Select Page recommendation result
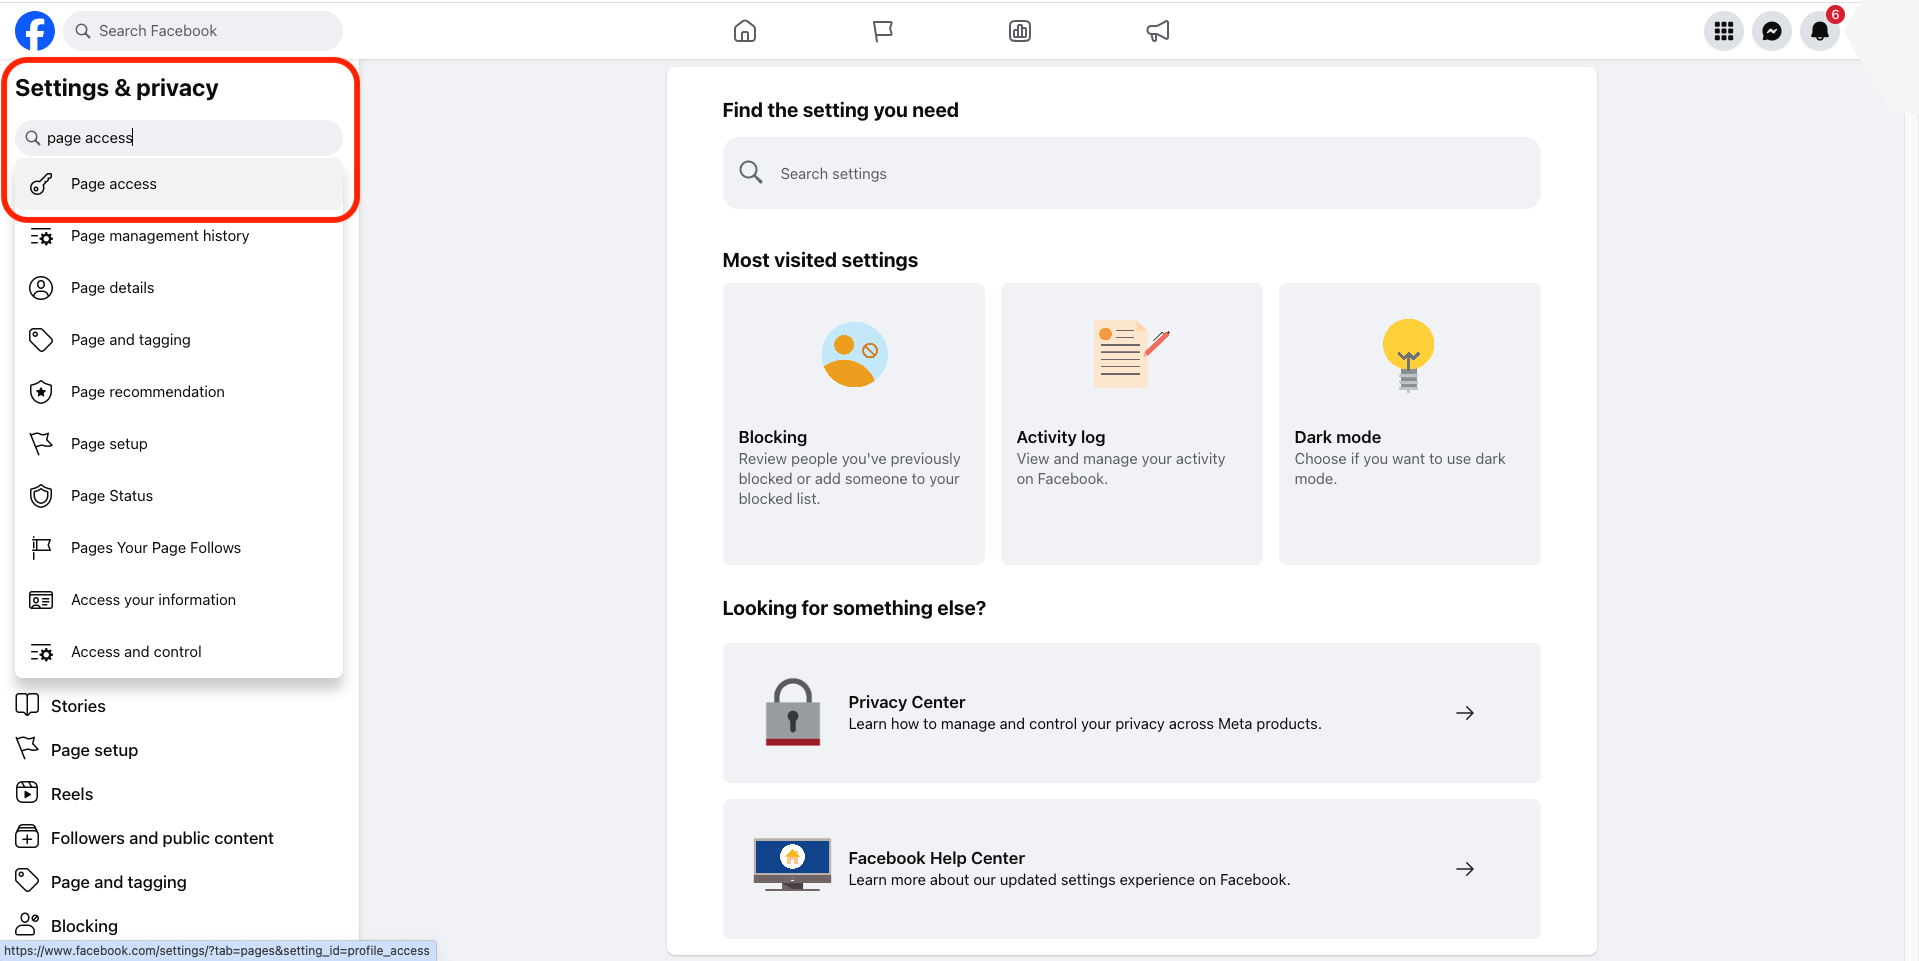 click(x=179, y=392)
